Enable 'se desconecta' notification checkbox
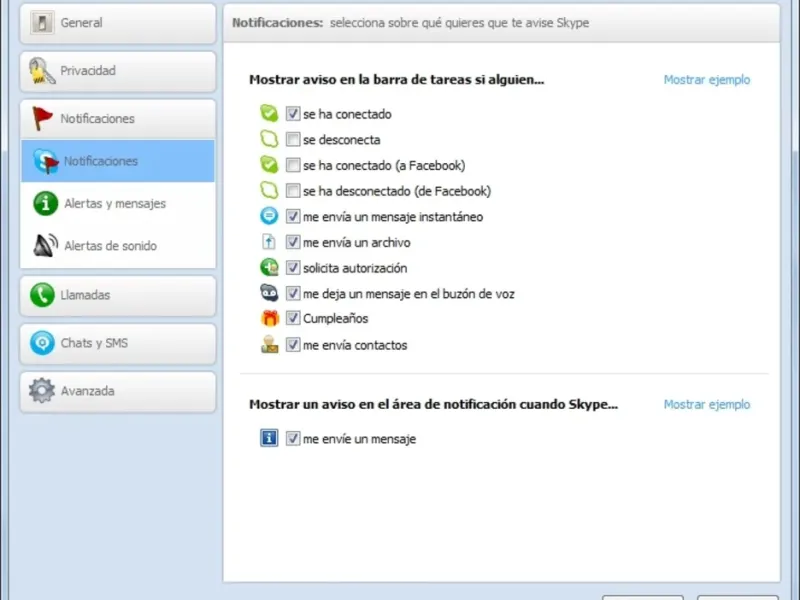800x600 pixels. point(293,139)
